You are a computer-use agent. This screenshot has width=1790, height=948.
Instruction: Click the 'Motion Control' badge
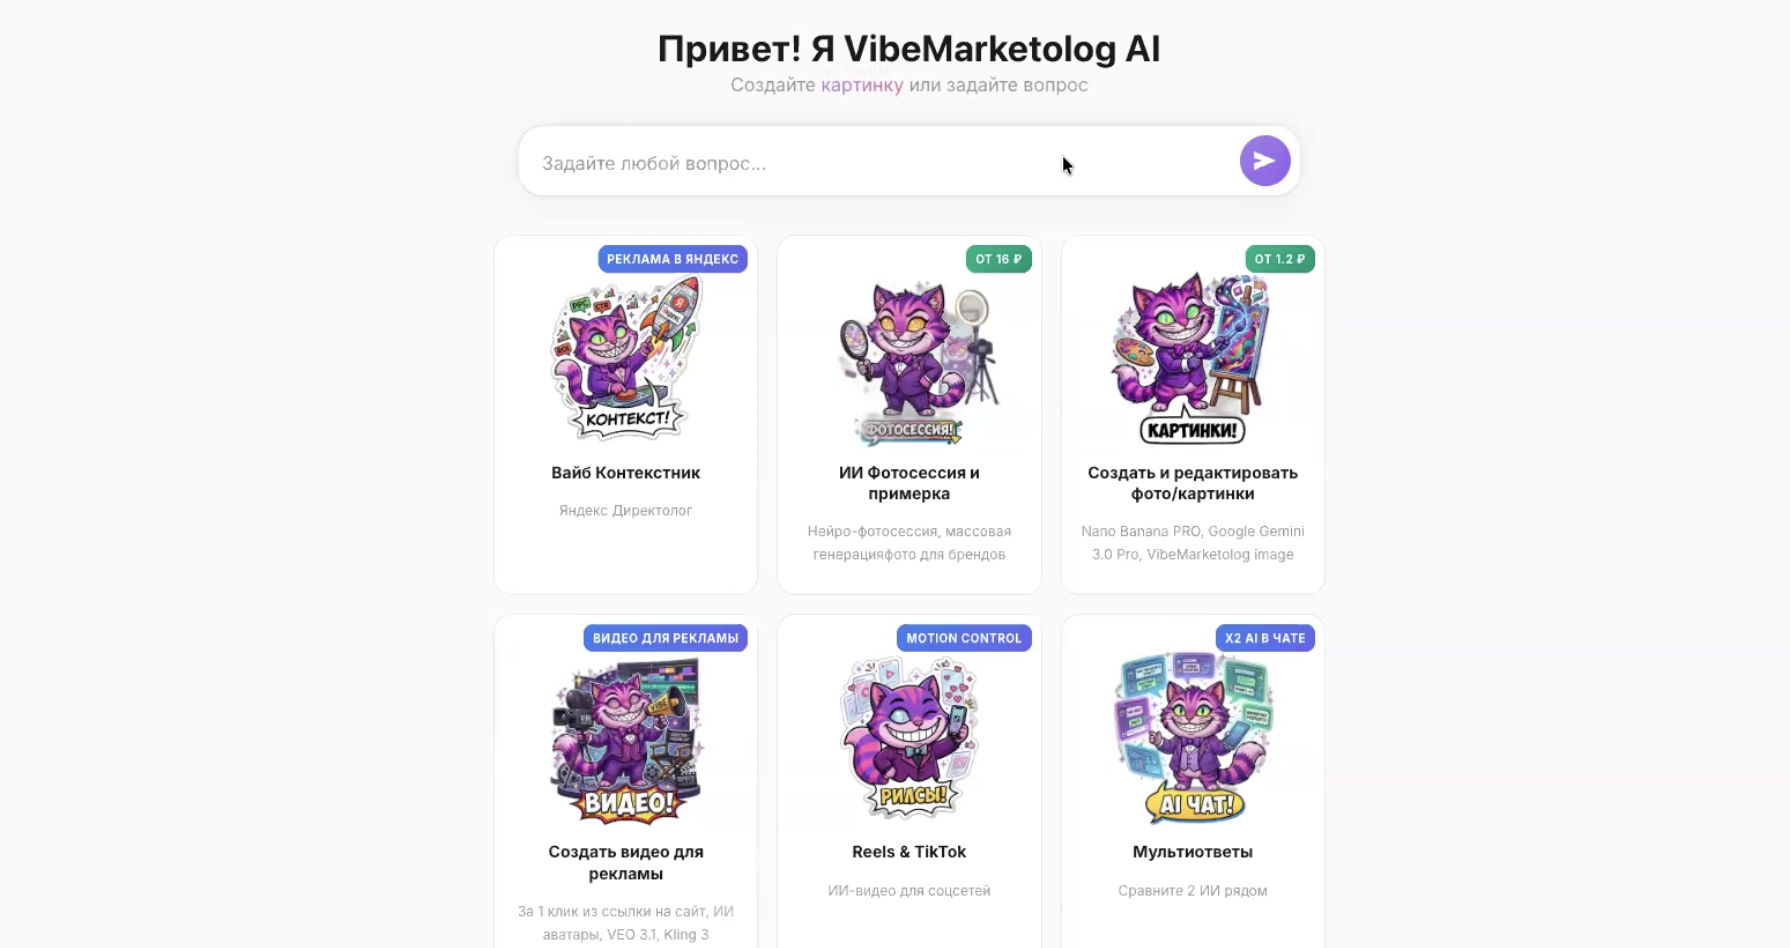964,638
